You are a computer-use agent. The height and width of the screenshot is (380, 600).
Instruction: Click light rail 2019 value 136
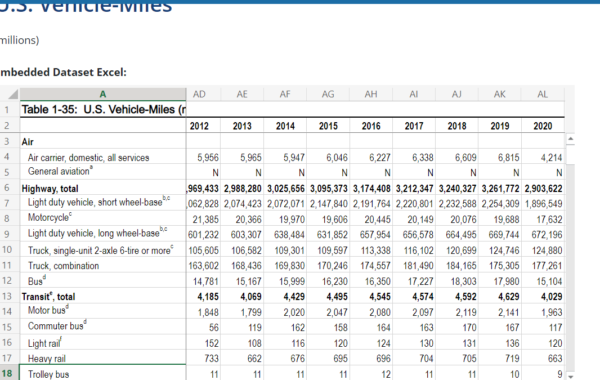point(500,343)
